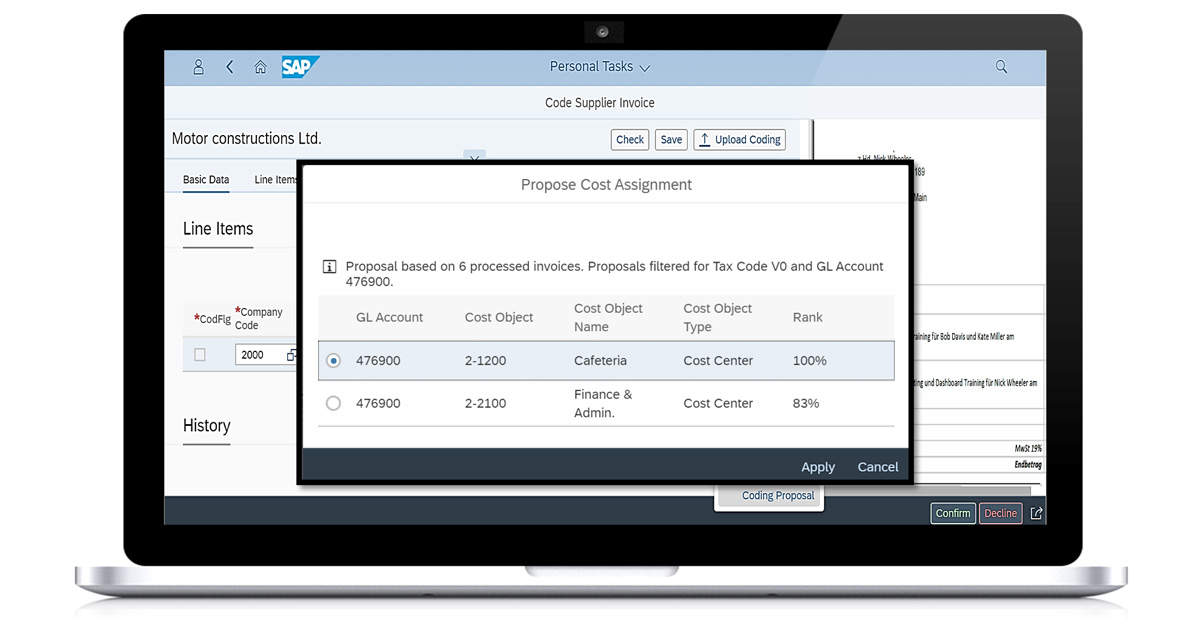This screenshot has width=1200, height=628.
Task: Go to the home icon
Action: 260,67
